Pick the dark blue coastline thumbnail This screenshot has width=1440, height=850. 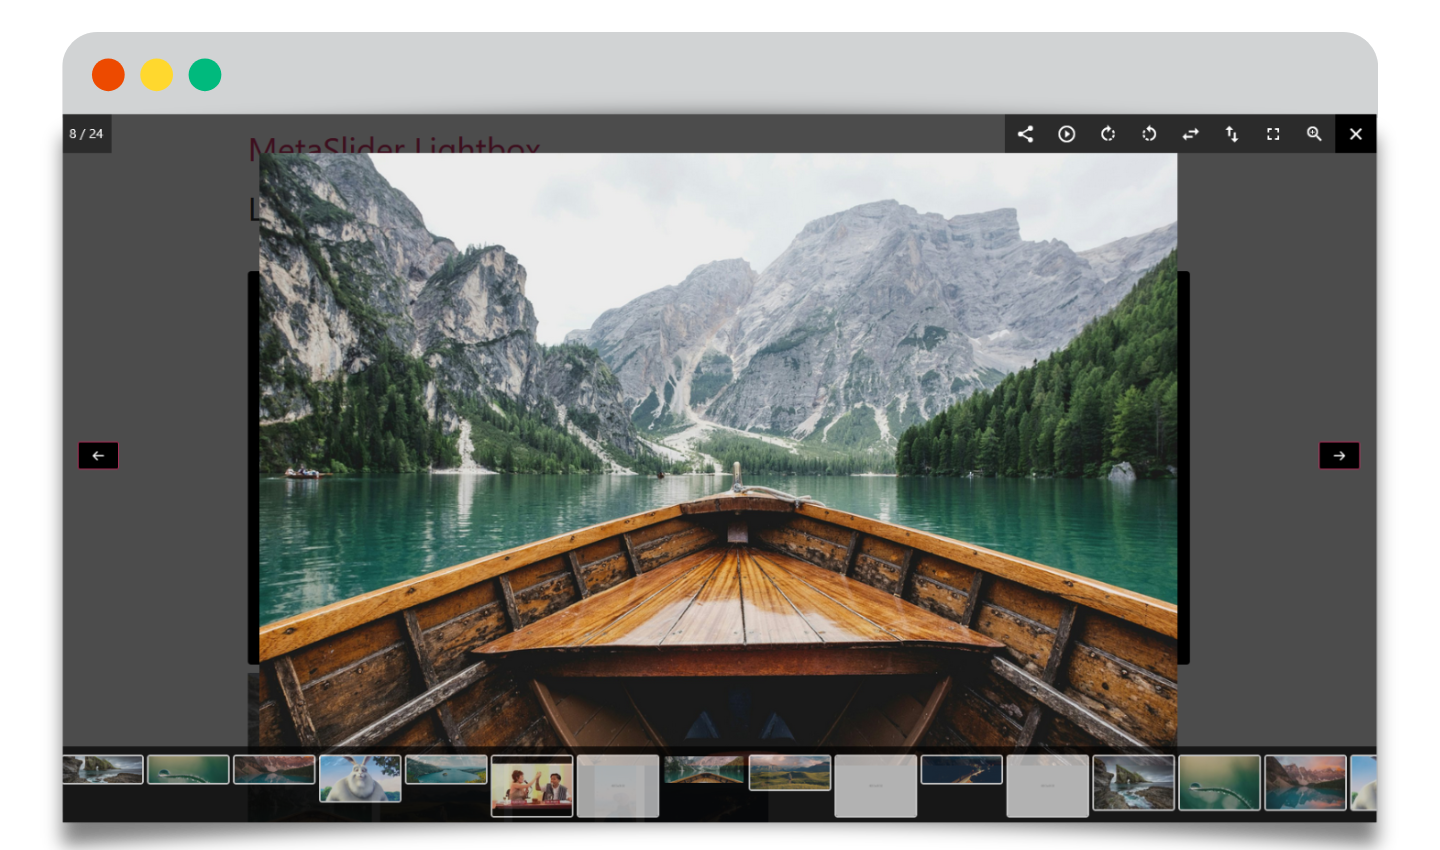click(x=962, y=769)
